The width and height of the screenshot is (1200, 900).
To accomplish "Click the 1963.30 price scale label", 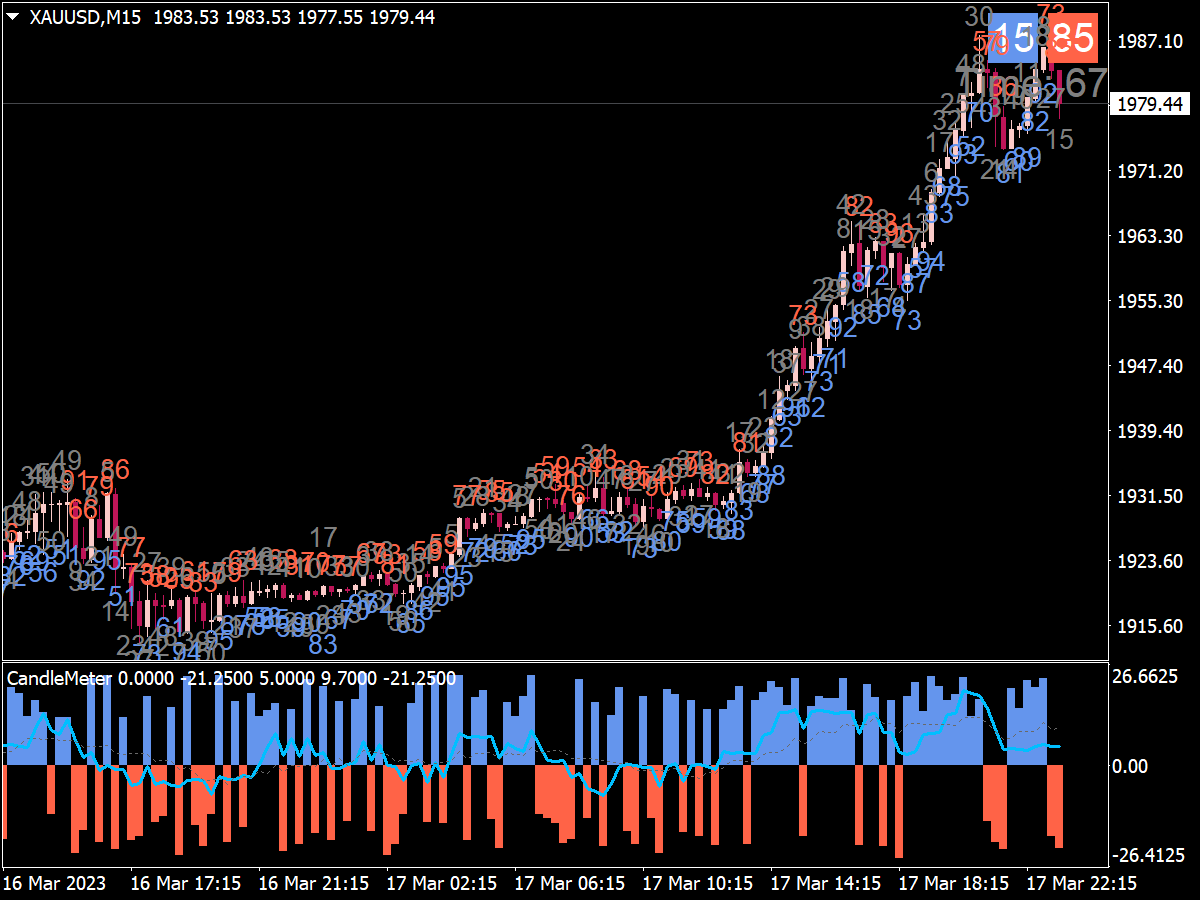I will coord(1149,236).
